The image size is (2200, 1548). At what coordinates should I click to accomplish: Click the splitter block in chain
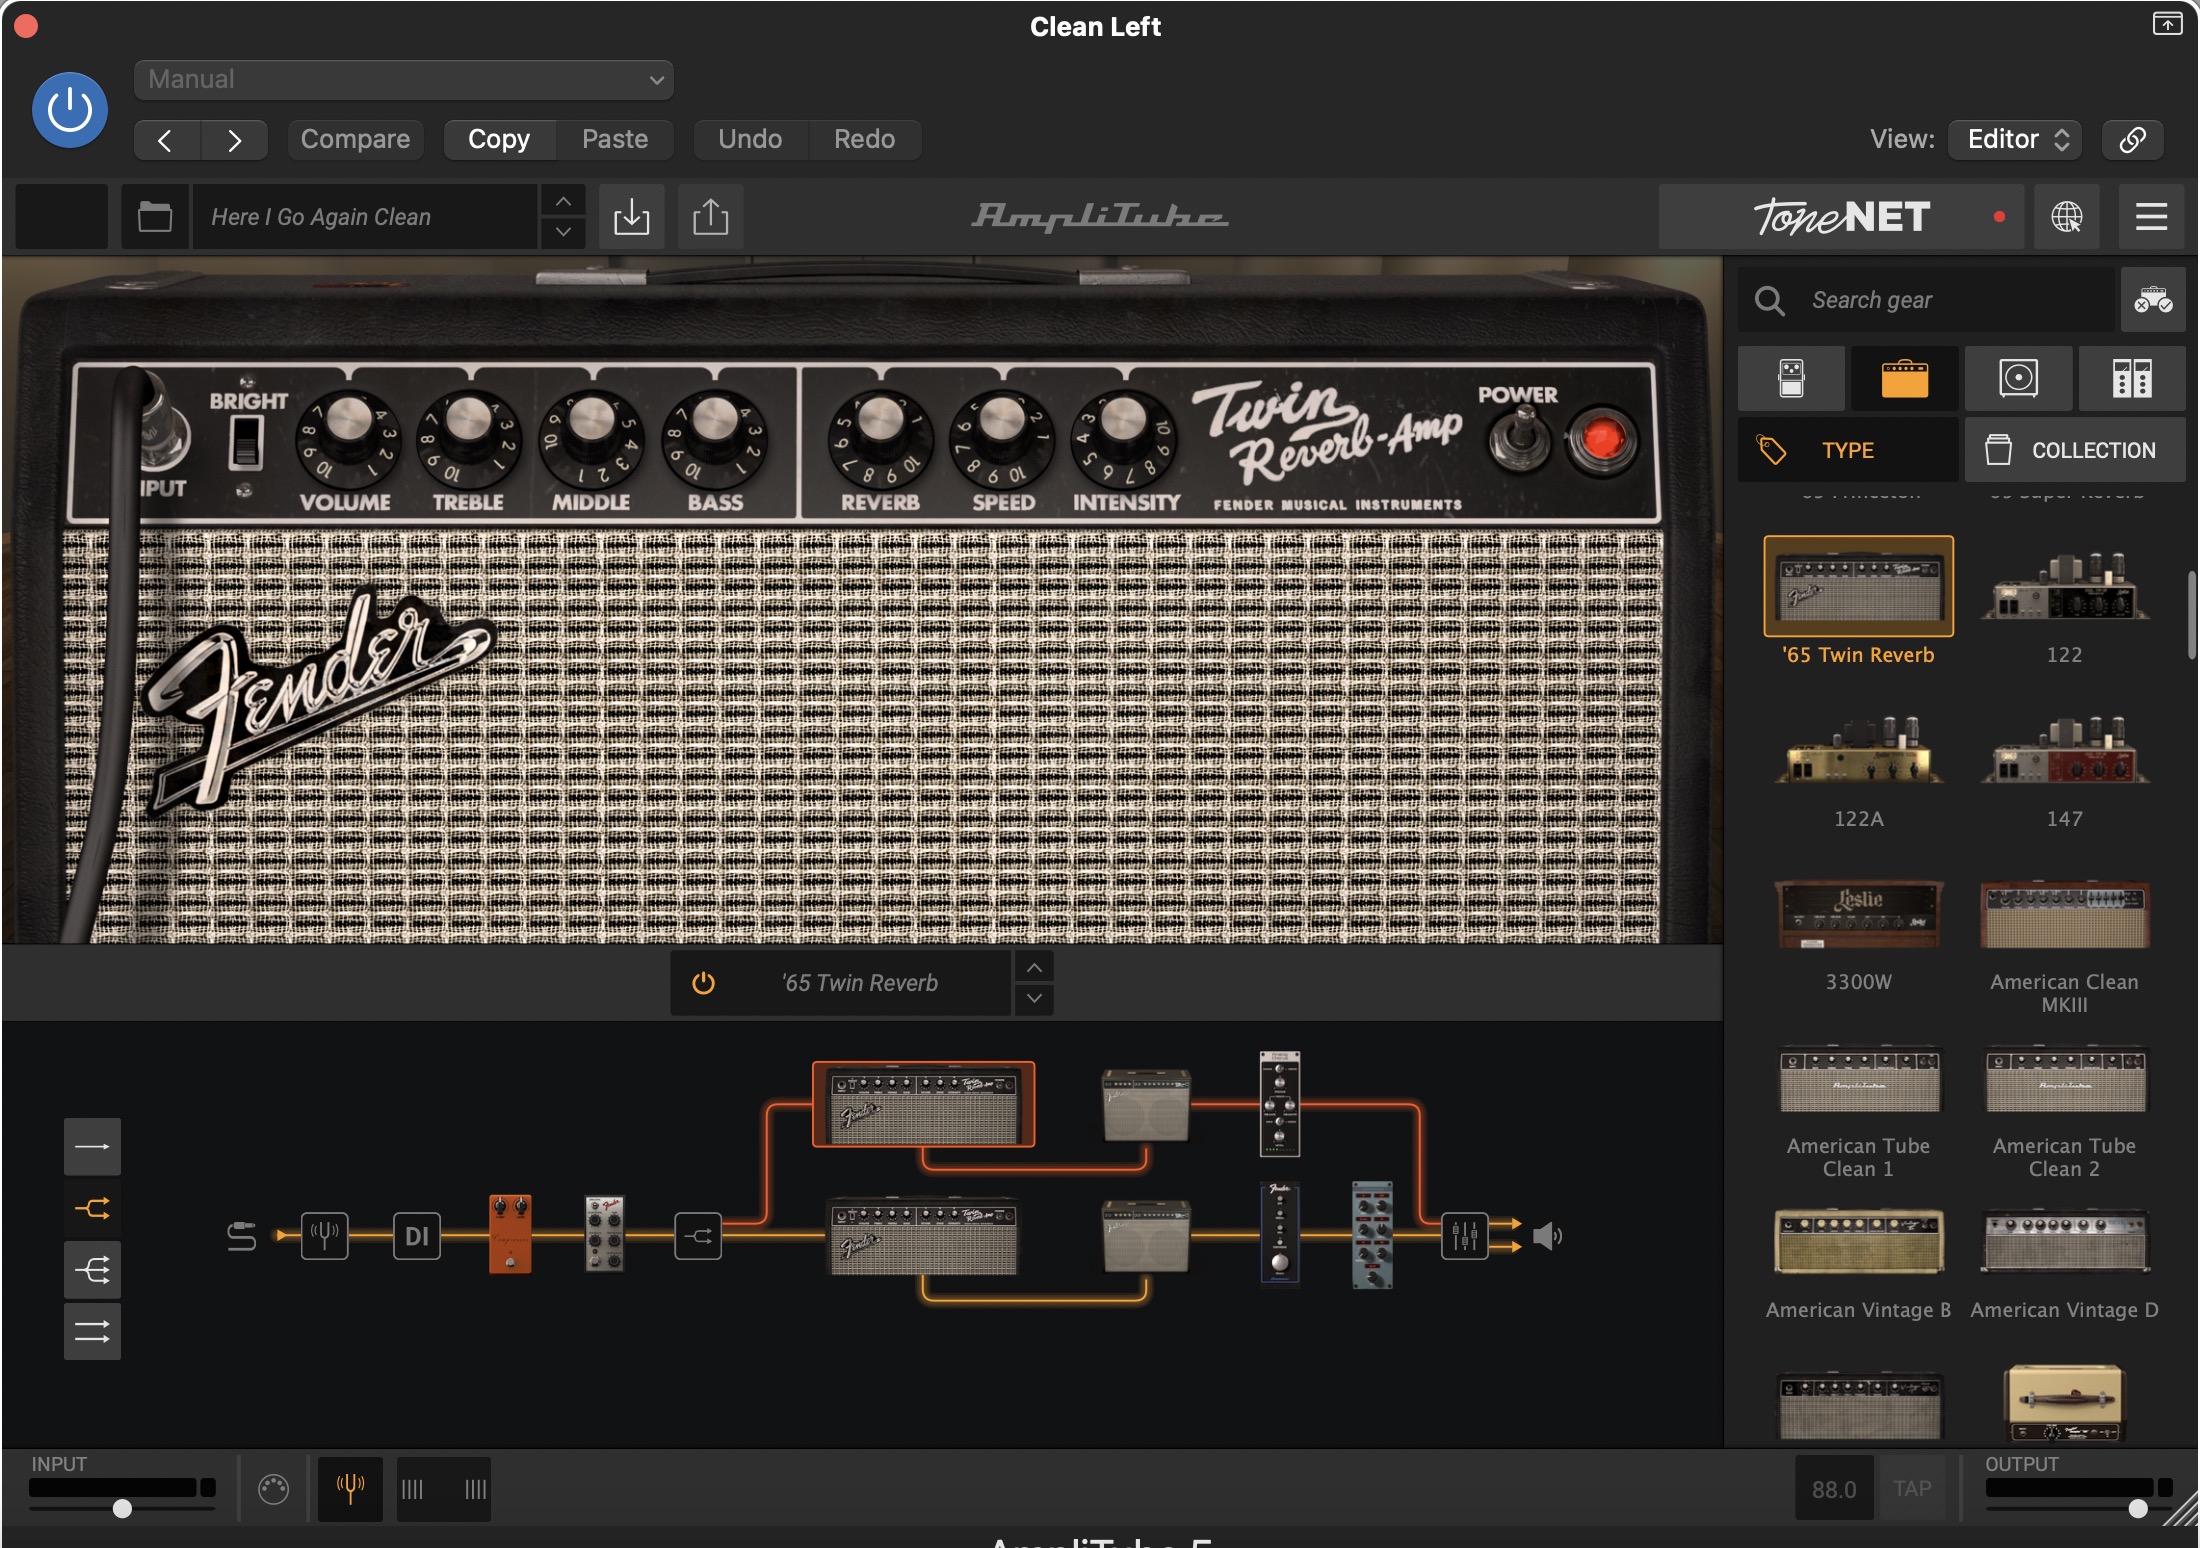pyautogui.click(x=698, y=1236)
